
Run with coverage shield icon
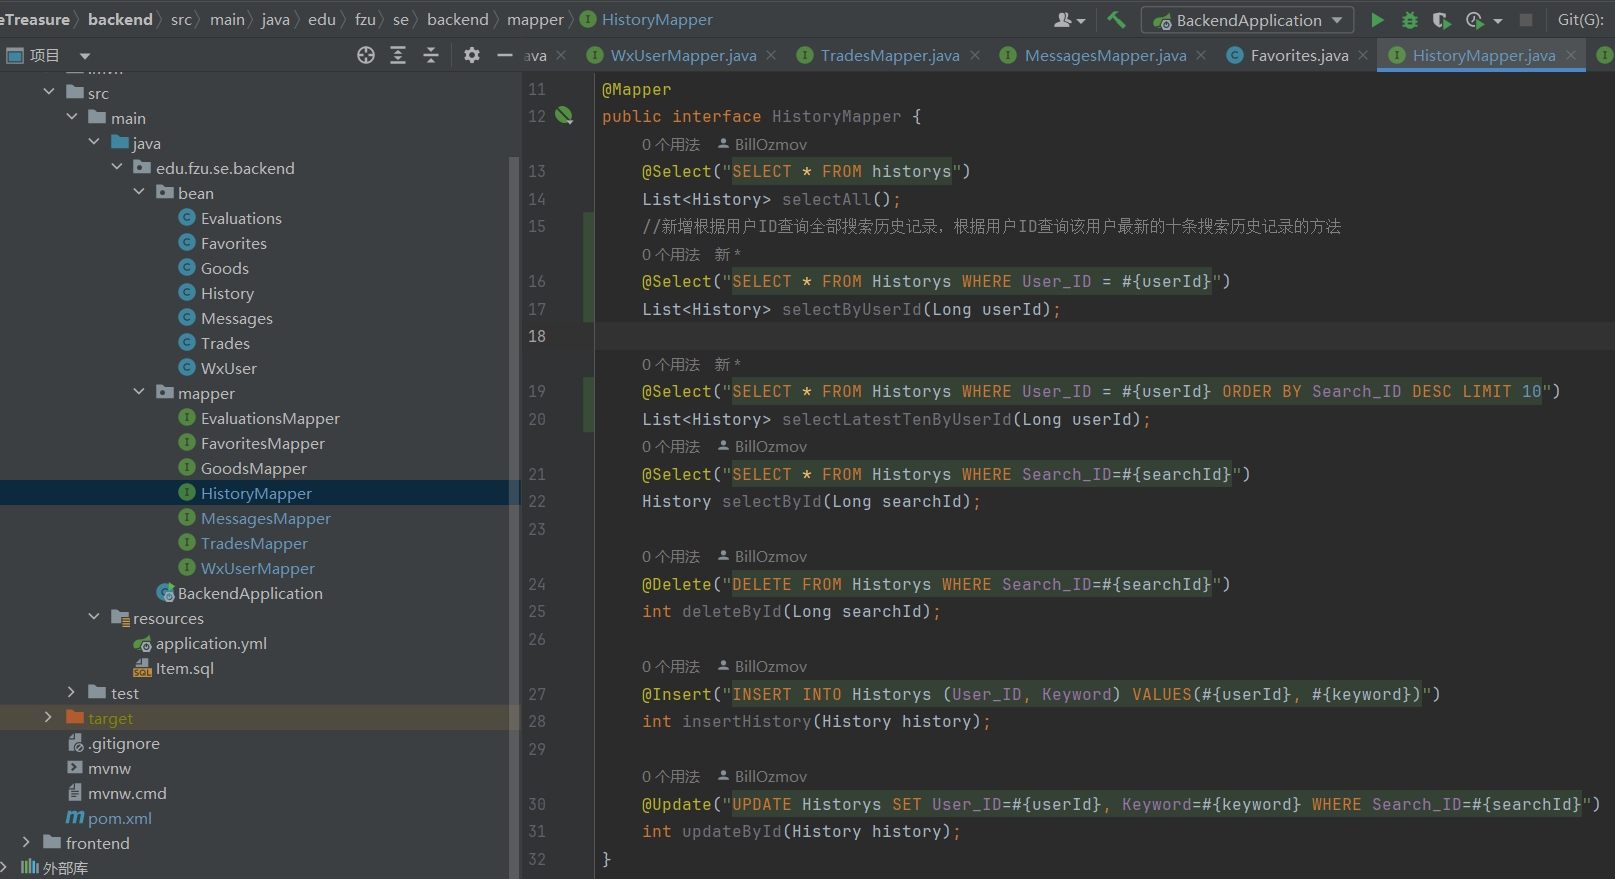tap(1441, 20)
